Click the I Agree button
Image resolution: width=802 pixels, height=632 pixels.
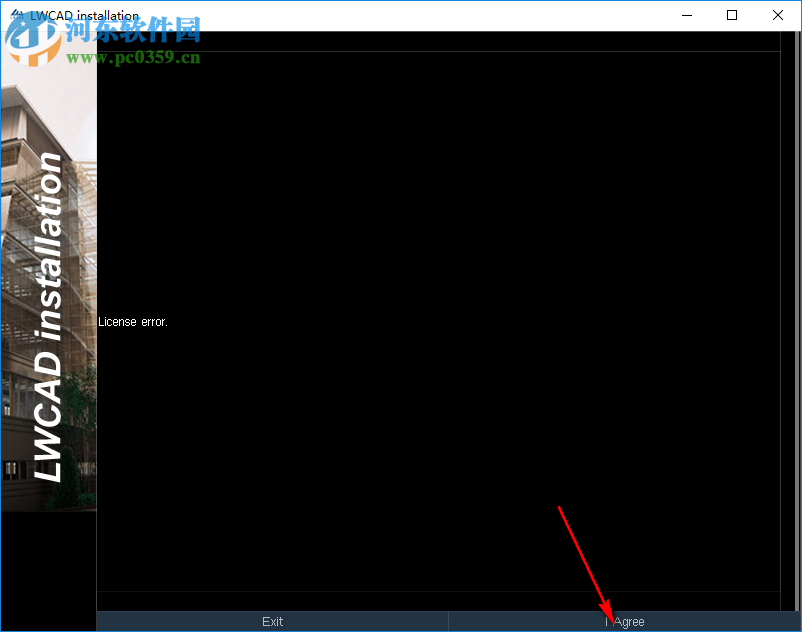pos(624,621)
